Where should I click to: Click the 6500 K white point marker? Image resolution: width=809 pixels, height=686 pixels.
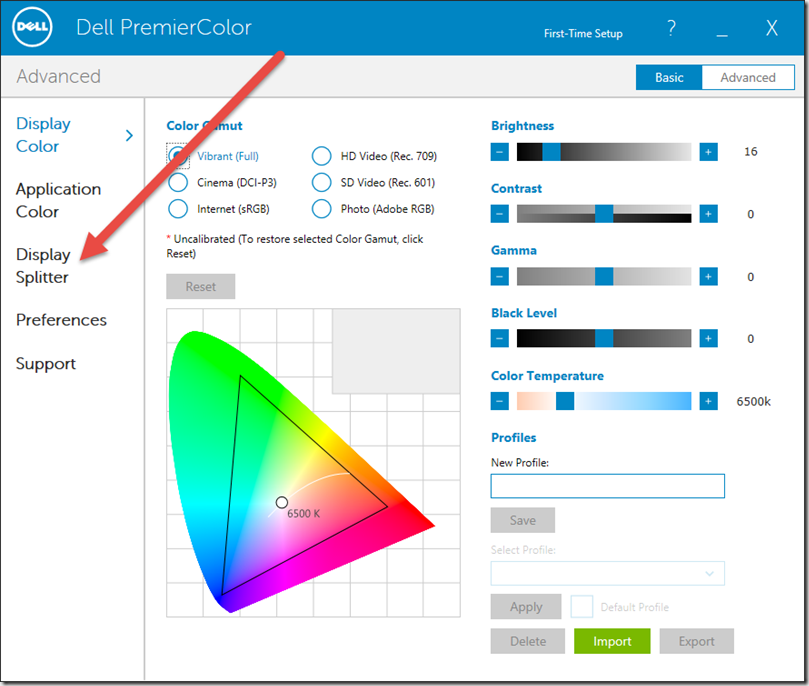pyautogui.click(x=282, y=502)
